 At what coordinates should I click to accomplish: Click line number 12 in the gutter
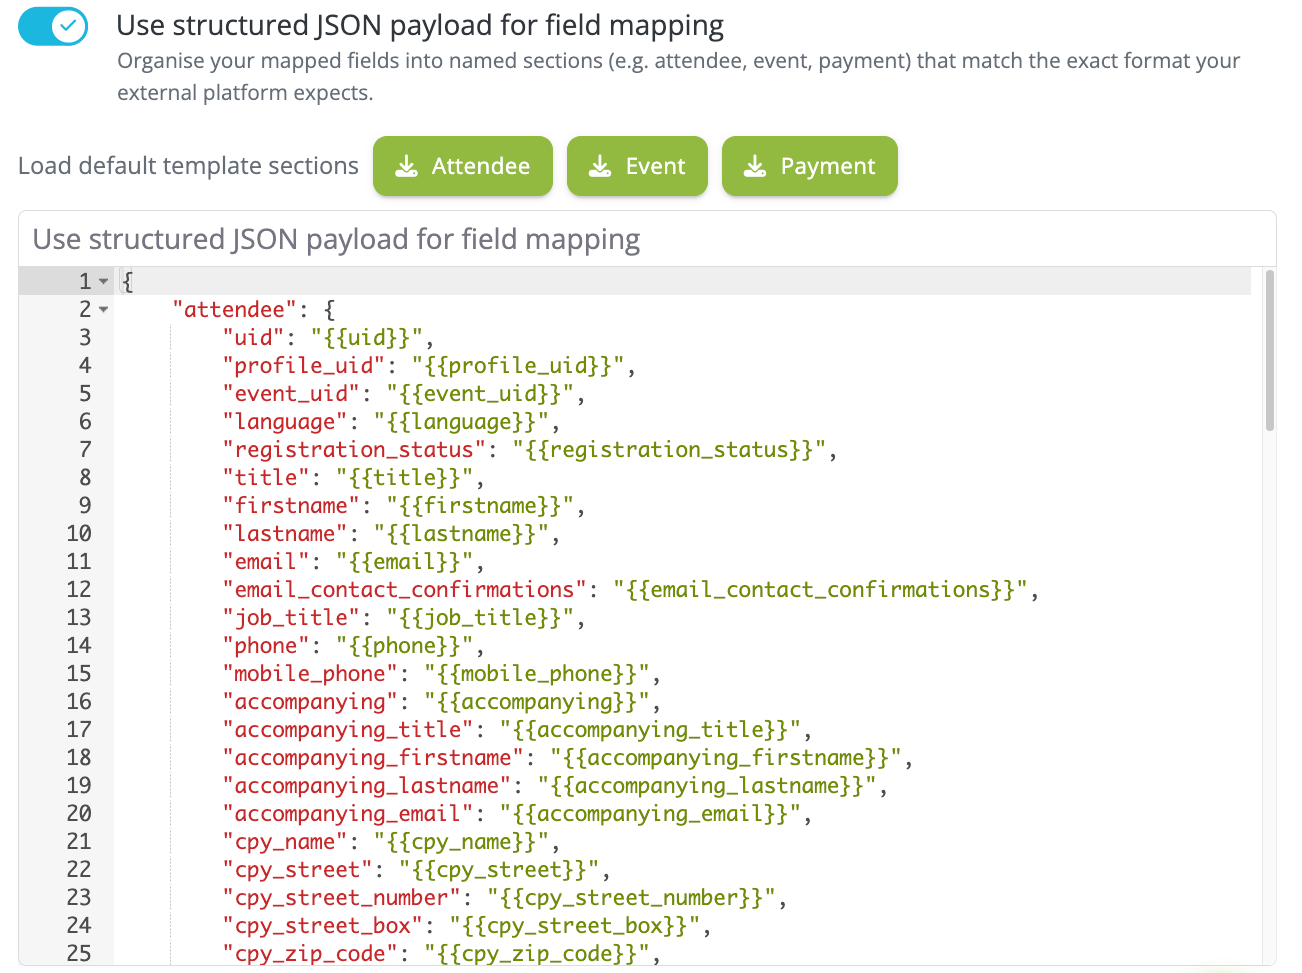tap(79, 590)
